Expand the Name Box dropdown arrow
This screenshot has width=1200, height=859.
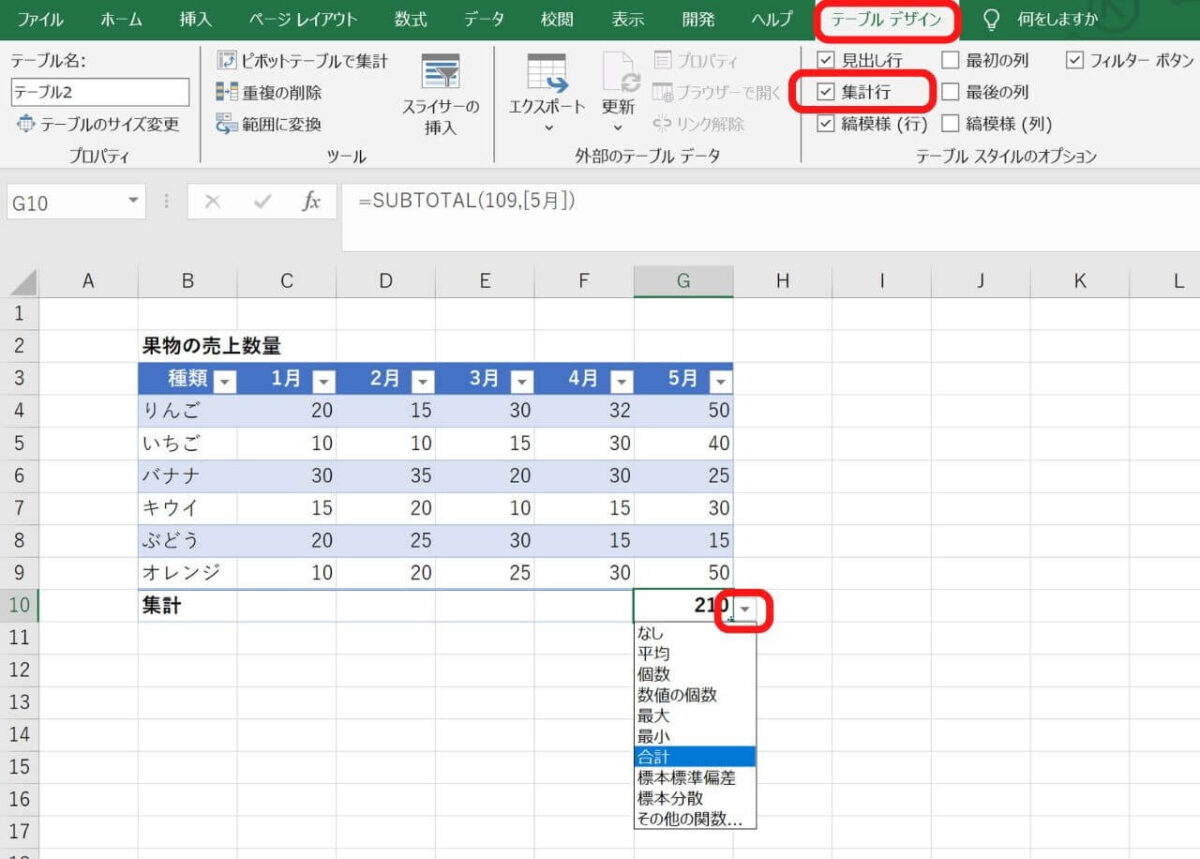pos(135,202)
